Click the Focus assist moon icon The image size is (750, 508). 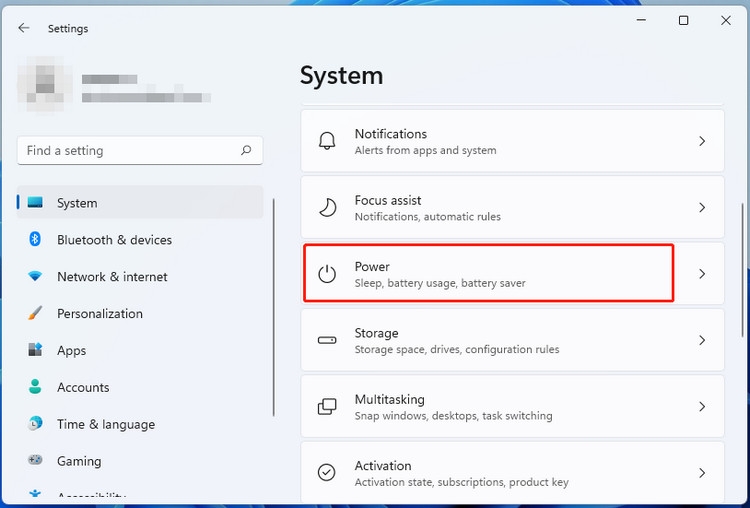point(327,208)
